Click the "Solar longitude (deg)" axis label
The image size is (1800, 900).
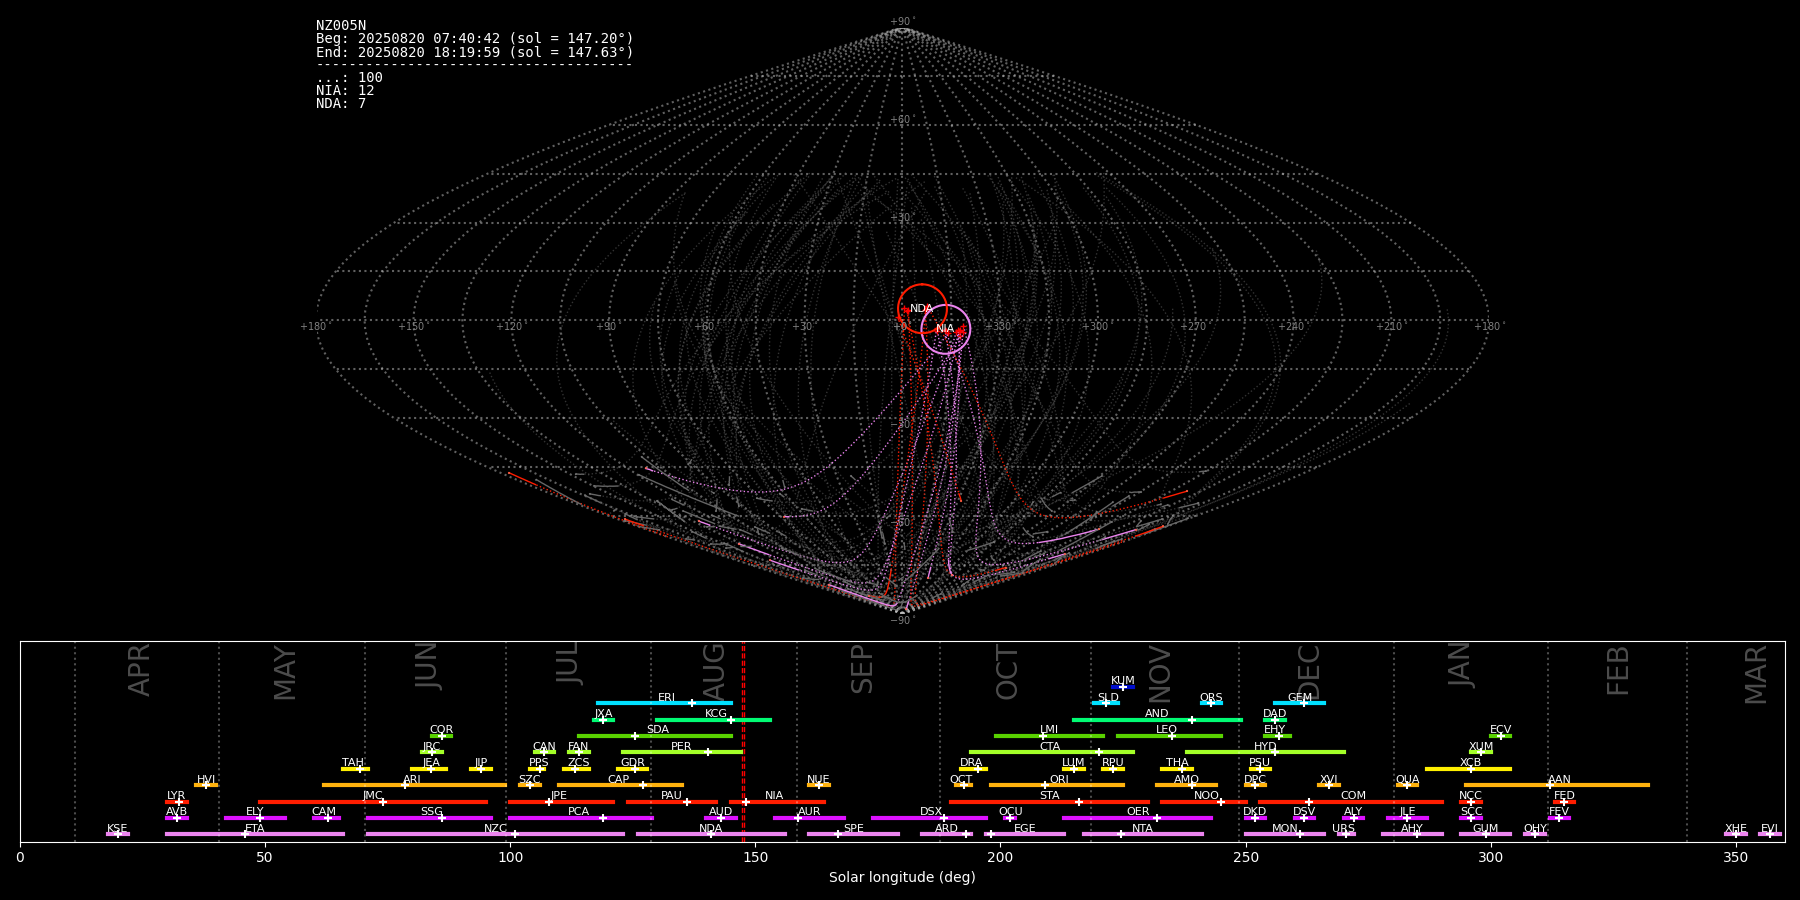point(902,878)
